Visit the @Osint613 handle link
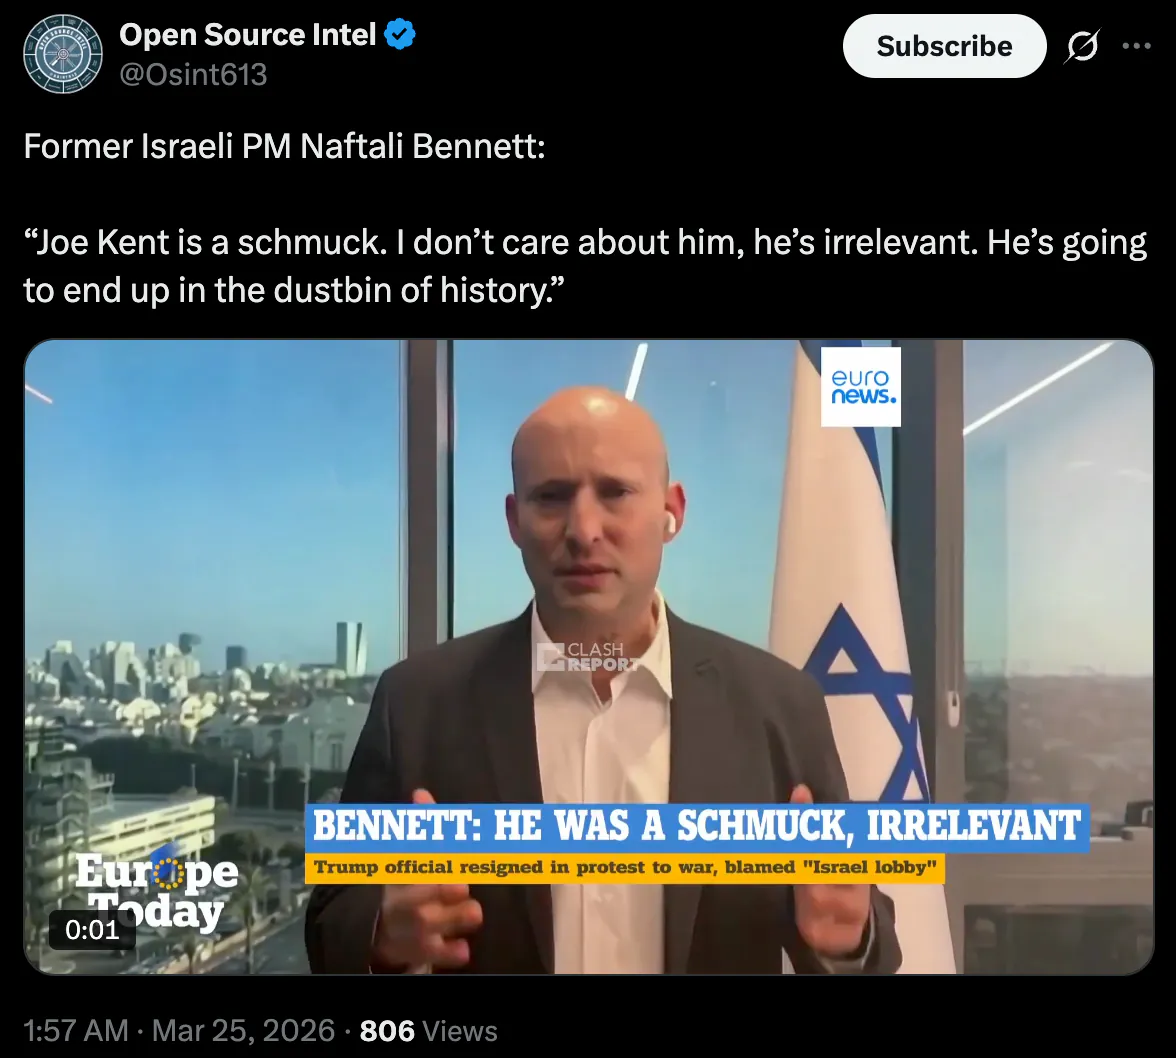The width and height of the screenshot is (1176, 1058). coord(194,74)
